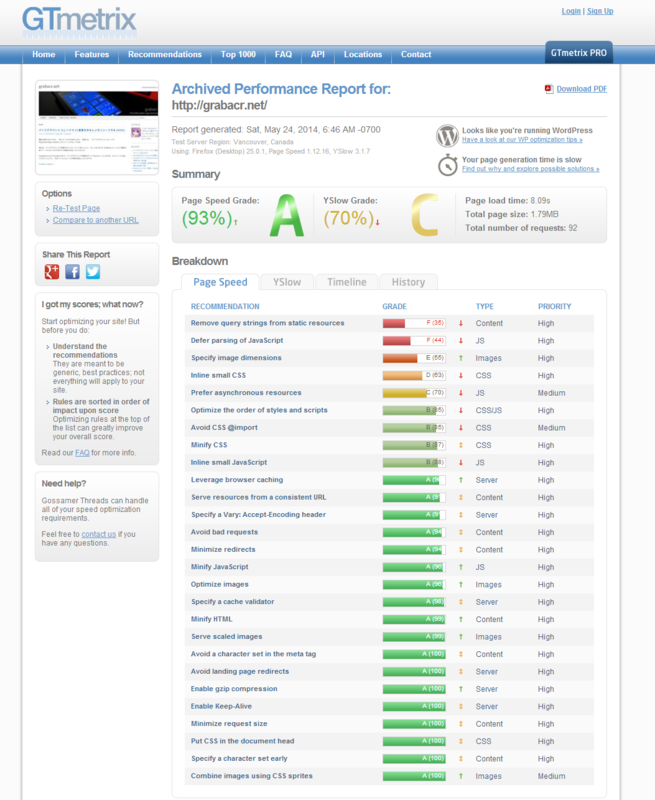Open WP optimization tips link
This screenshot has width=655, height=800.
tap(522, 140)
